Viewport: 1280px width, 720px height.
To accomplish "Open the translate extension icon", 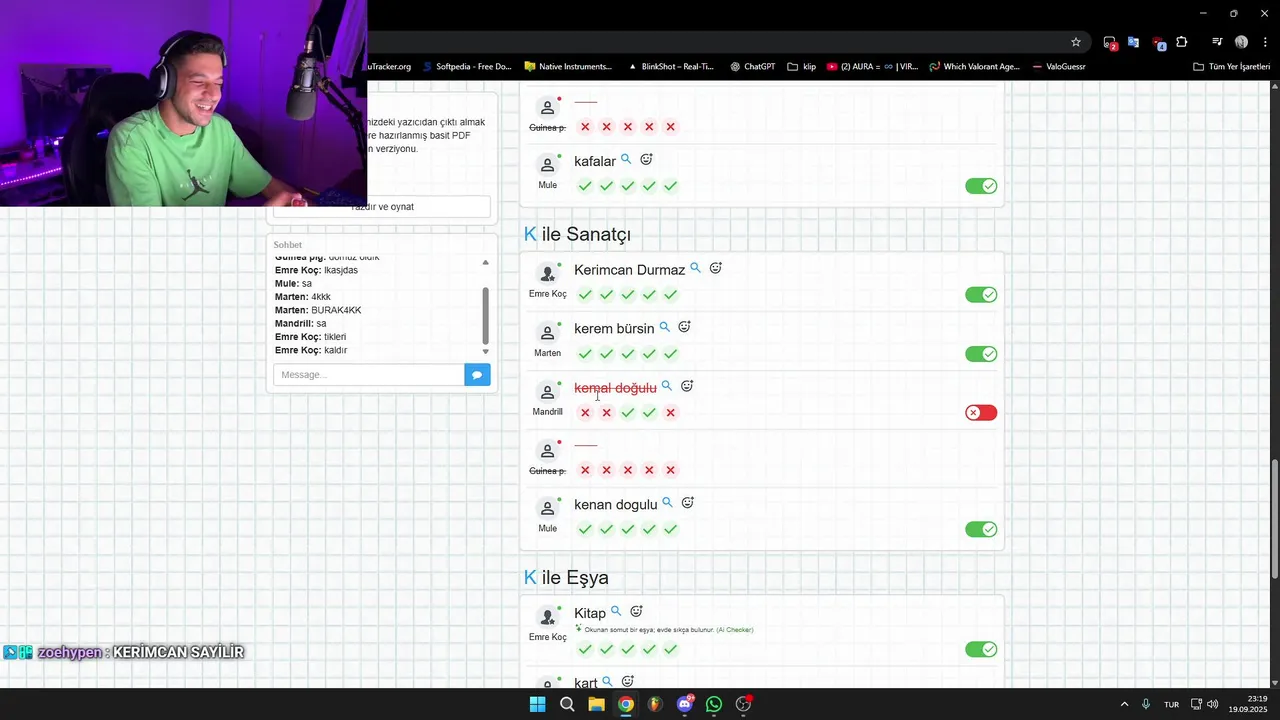I will click(1133, 42).
